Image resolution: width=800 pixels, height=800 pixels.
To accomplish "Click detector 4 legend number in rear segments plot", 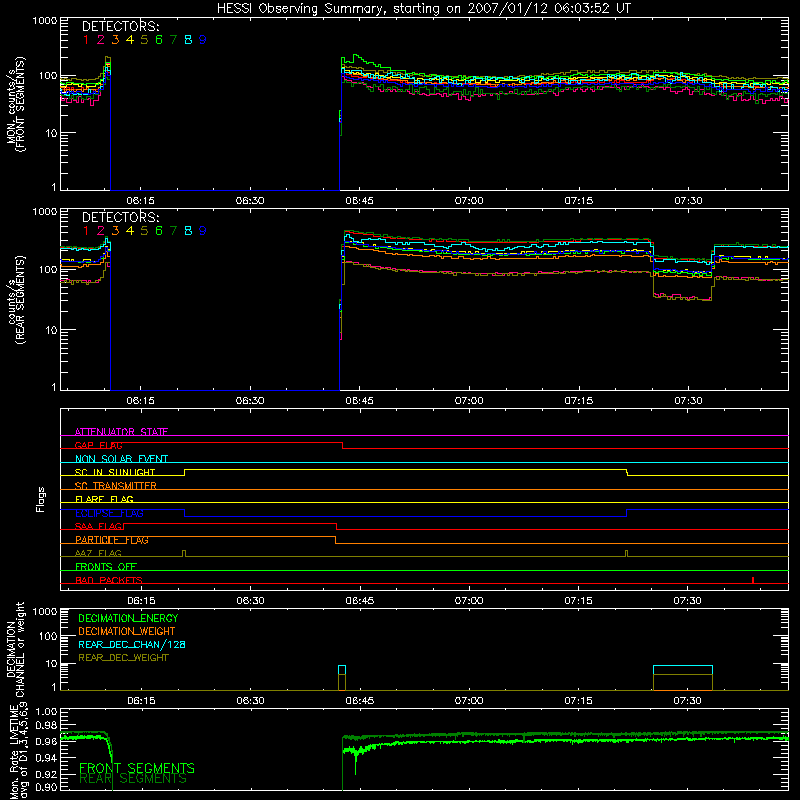I will 130,231.
